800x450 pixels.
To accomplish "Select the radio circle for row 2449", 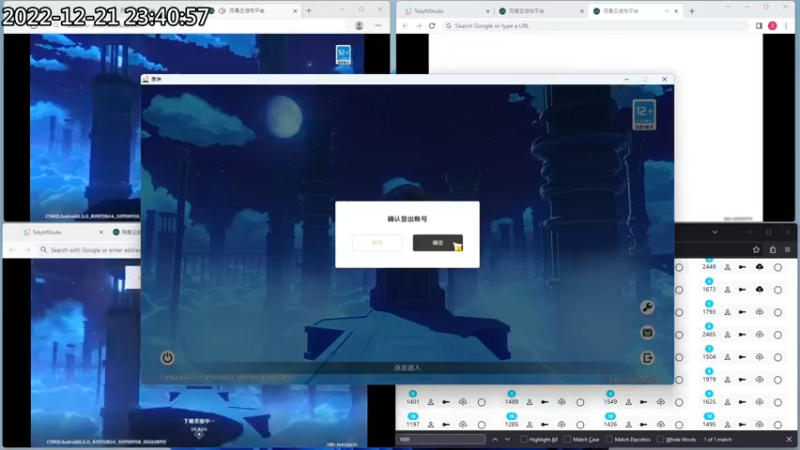I will click(778, 267).
